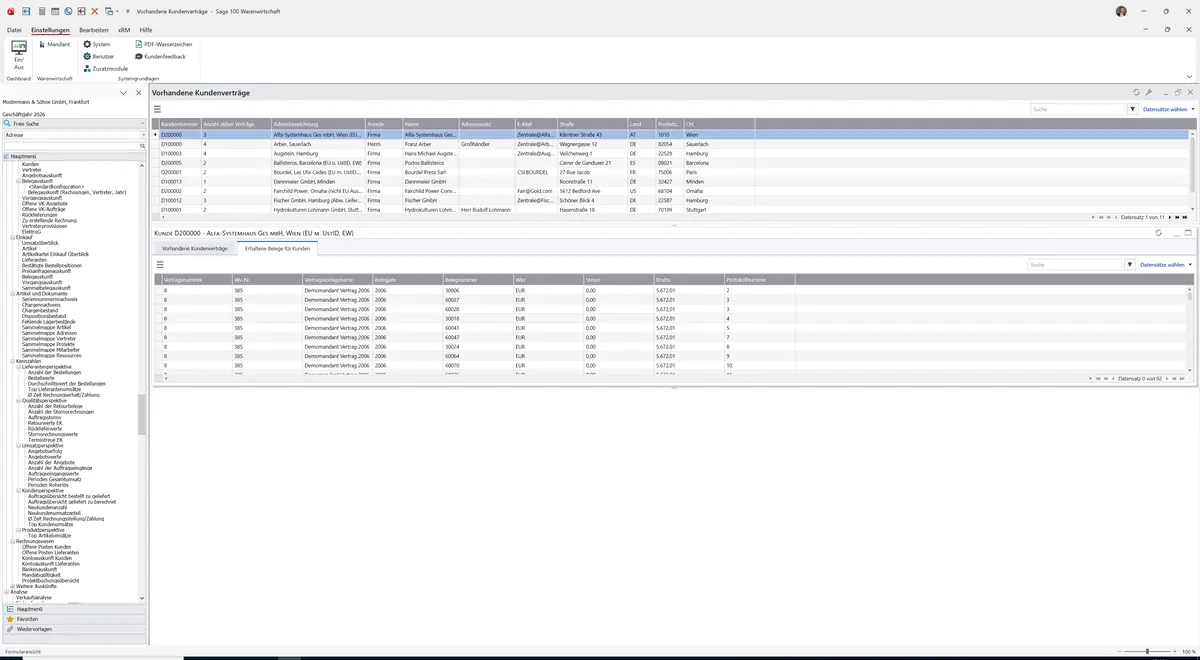
Task: Open the Hilfe ribbon tab
Action: pos(146,30)
